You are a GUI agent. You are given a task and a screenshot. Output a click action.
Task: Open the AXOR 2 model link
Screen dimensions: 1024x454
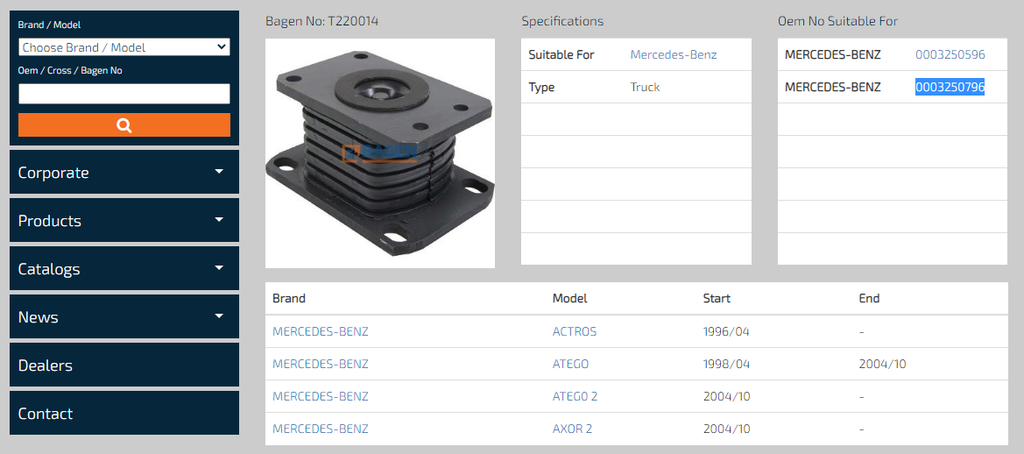click(x=572, y=429)
